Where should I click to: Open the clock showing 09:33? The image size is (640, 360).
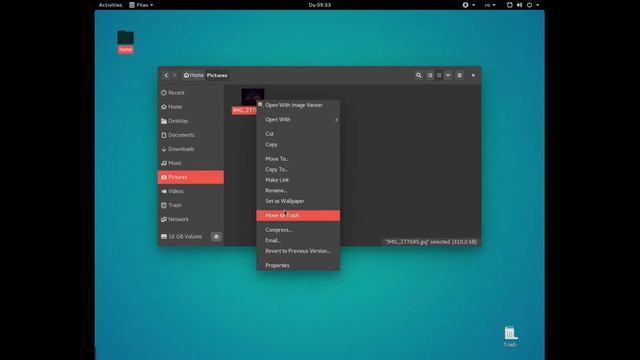(x=320, y=5)
